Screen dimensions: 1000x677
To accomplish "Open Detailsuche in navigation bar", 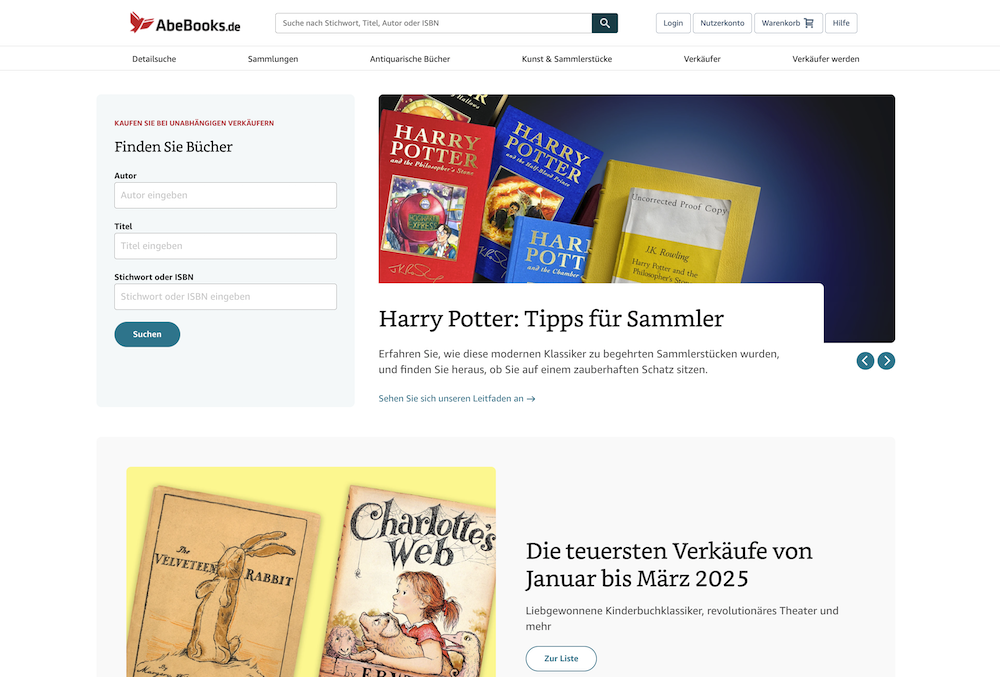I will click(x=154, y=59).
